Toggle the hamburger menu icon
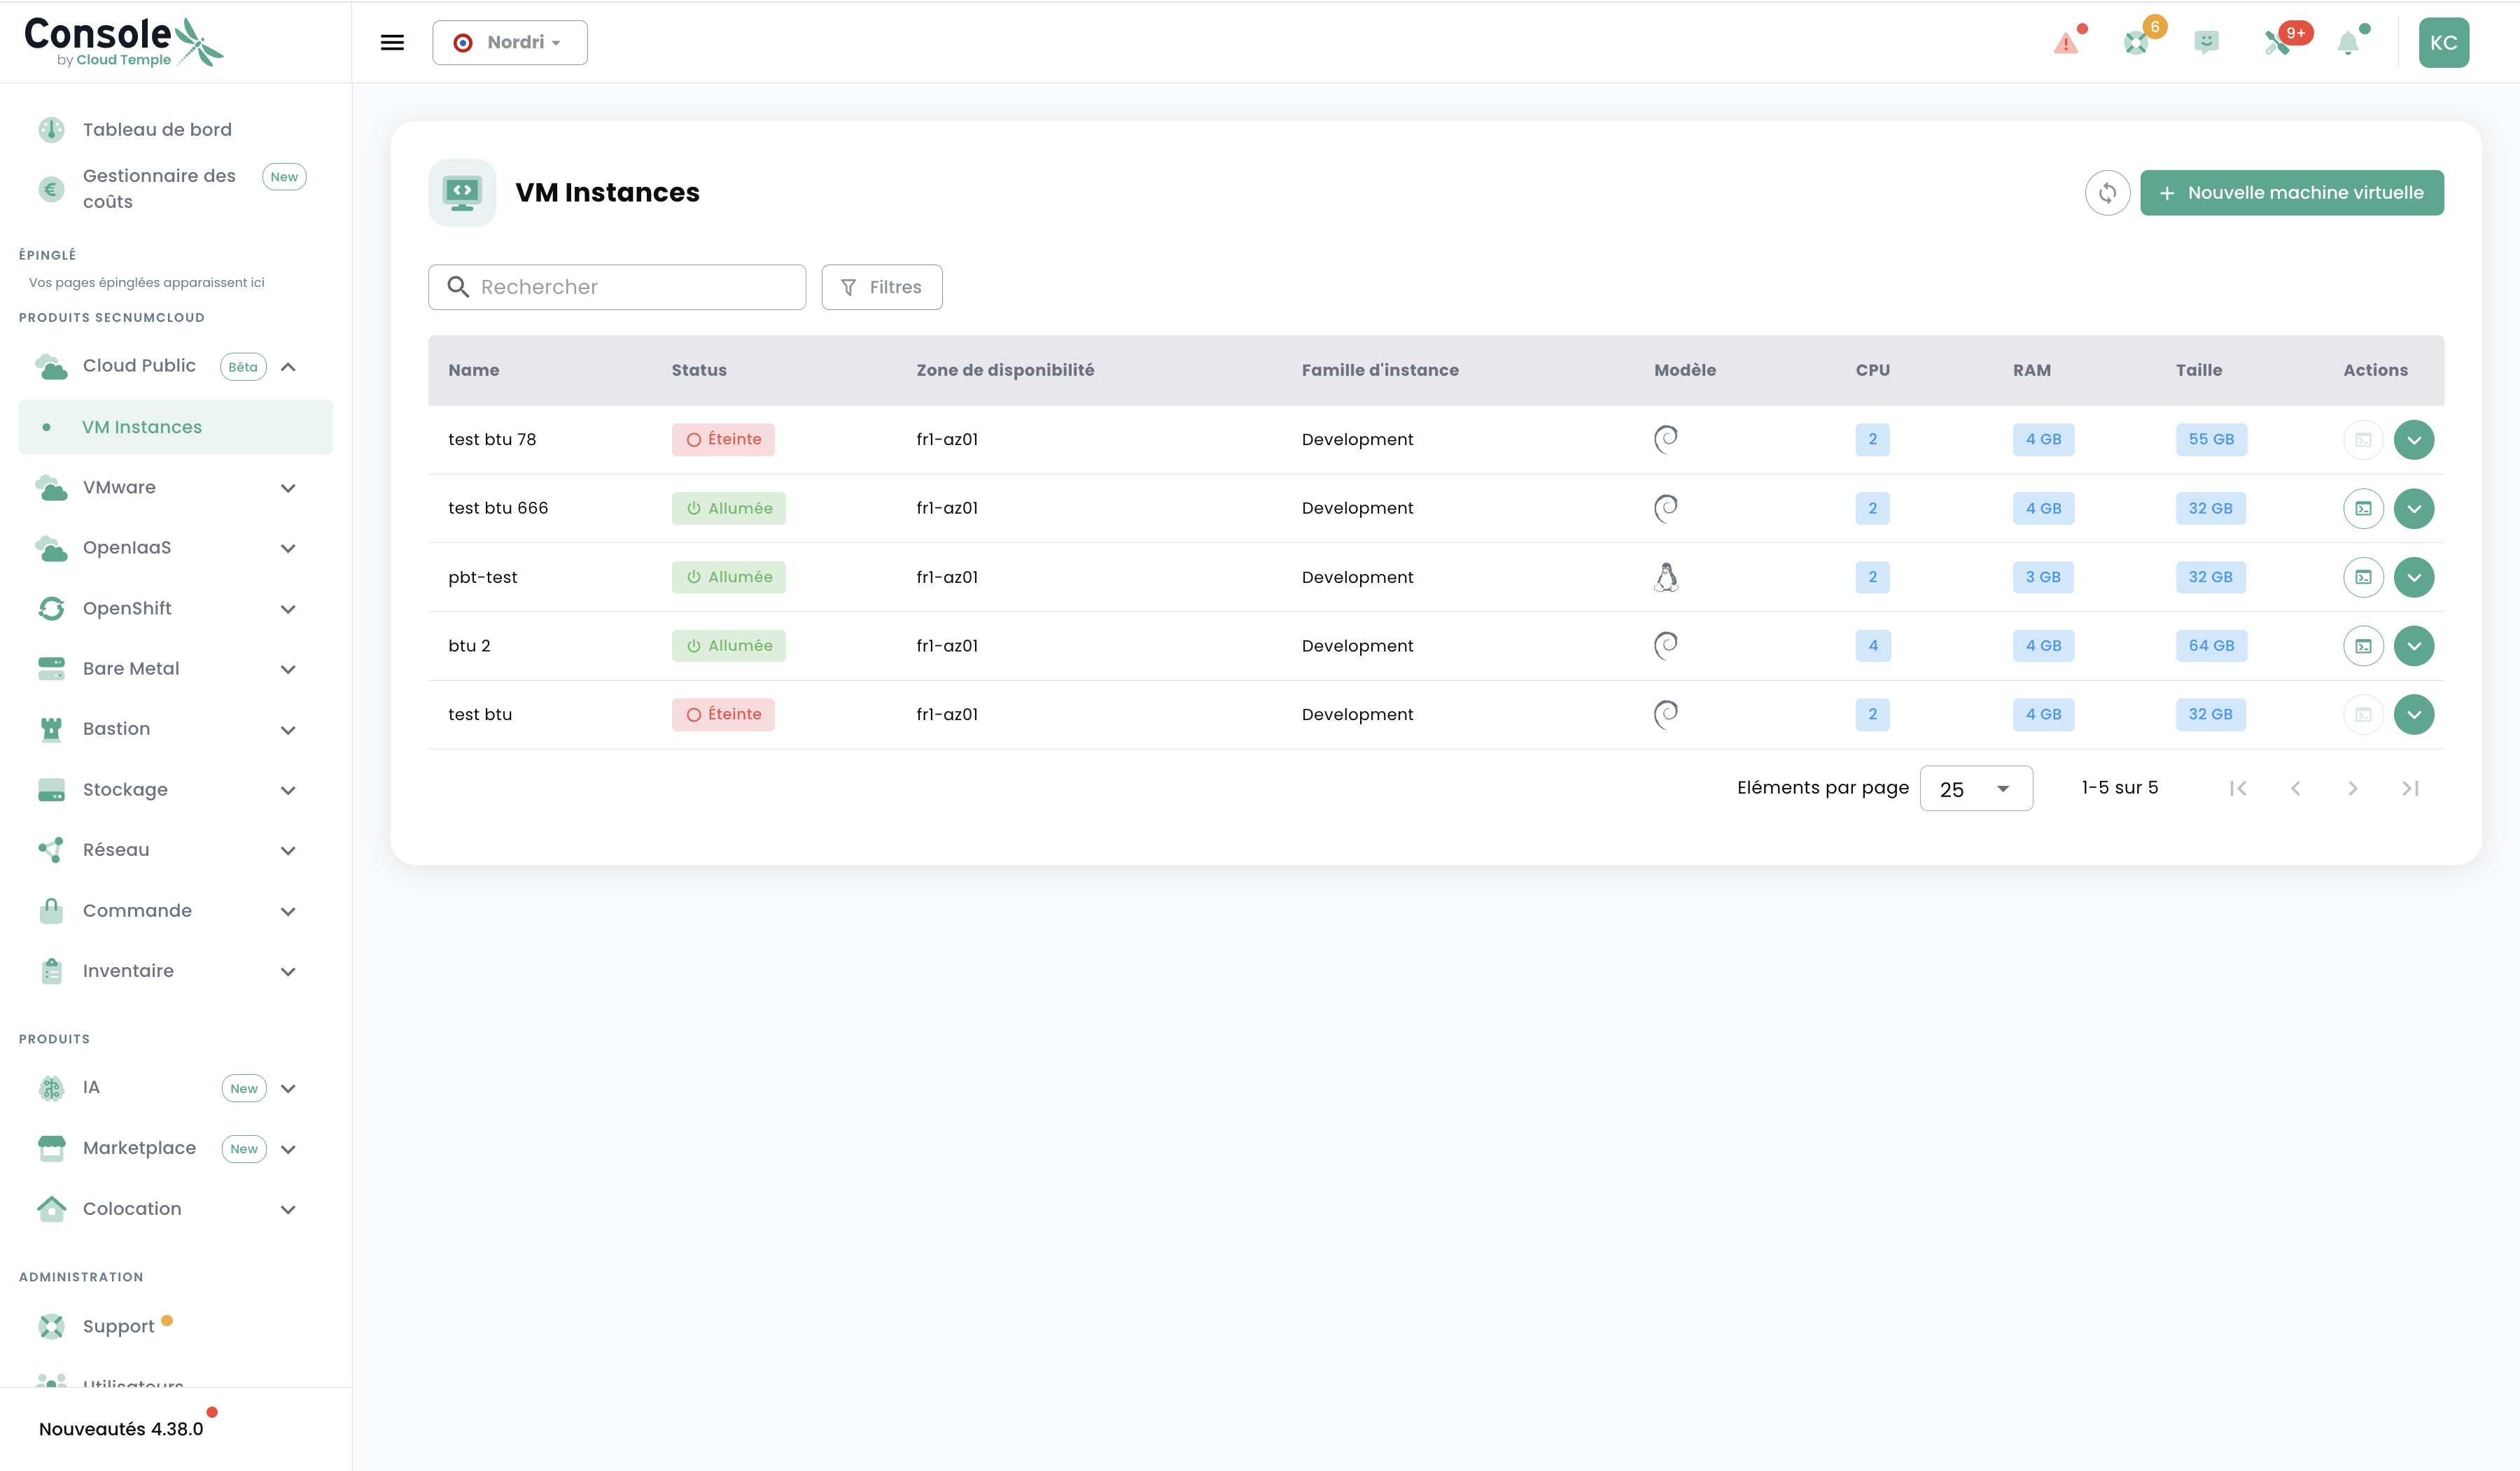2520x1471 pixels. click(392, 42)
